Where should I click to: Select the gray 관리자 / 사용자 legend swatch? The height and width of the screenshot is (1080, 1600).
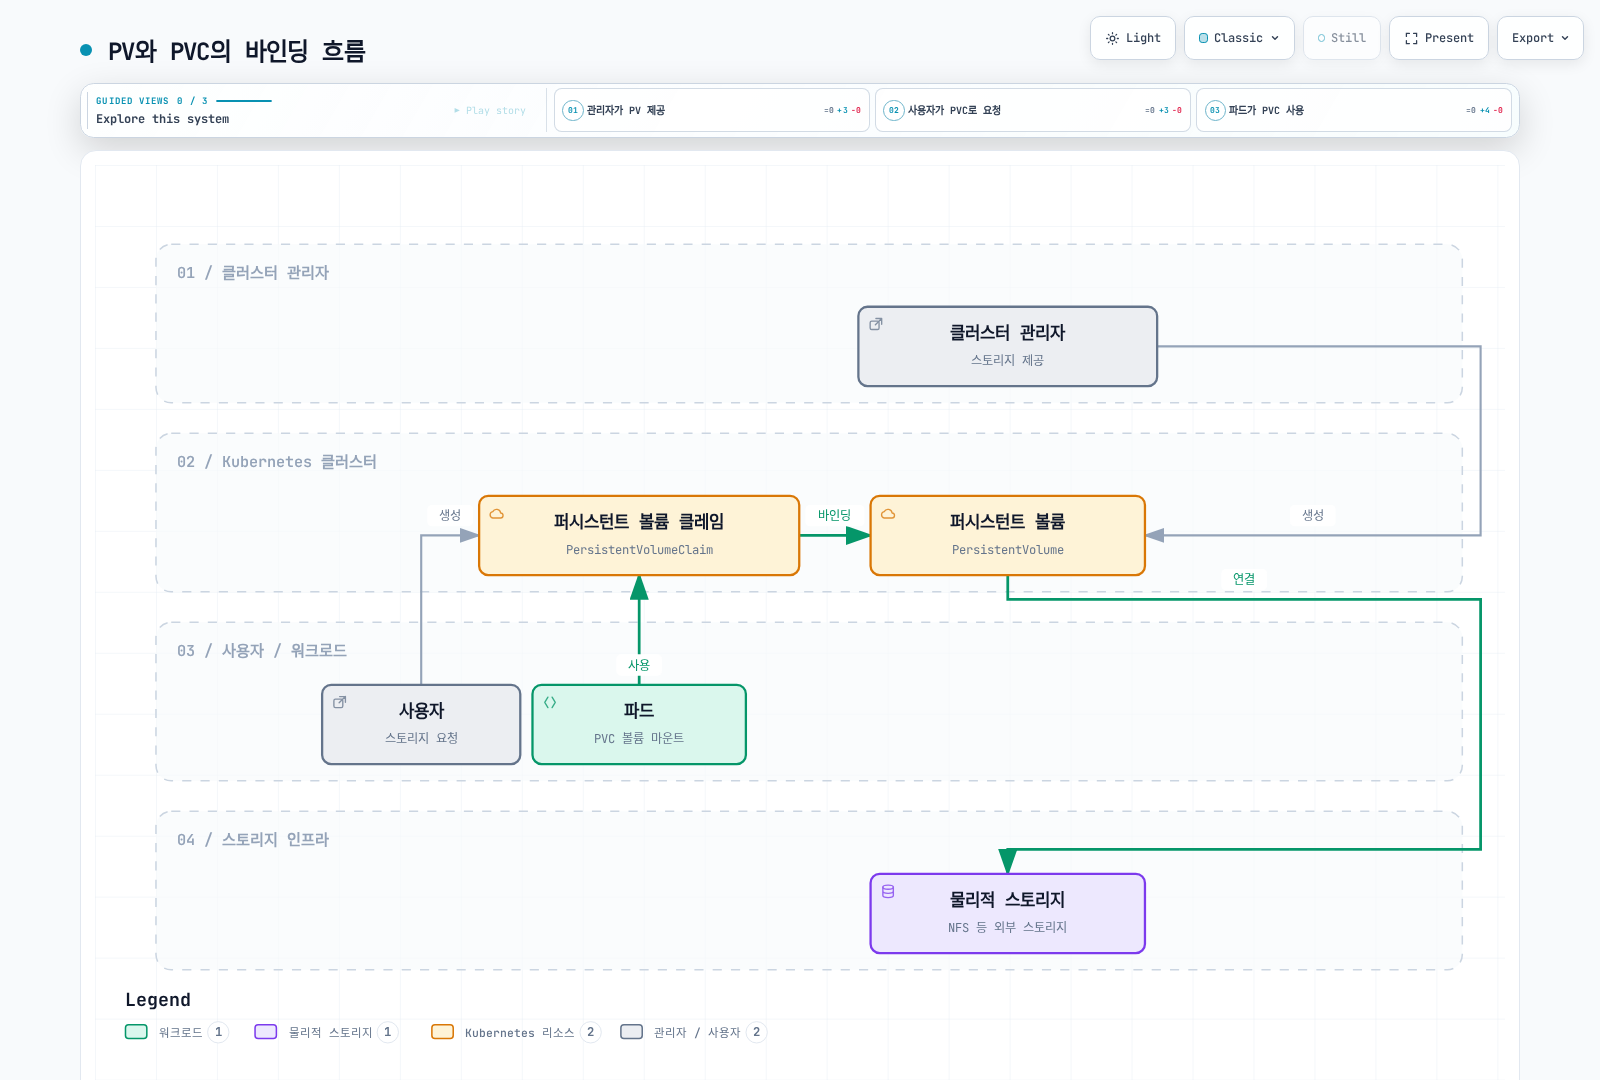(631, 1032)
